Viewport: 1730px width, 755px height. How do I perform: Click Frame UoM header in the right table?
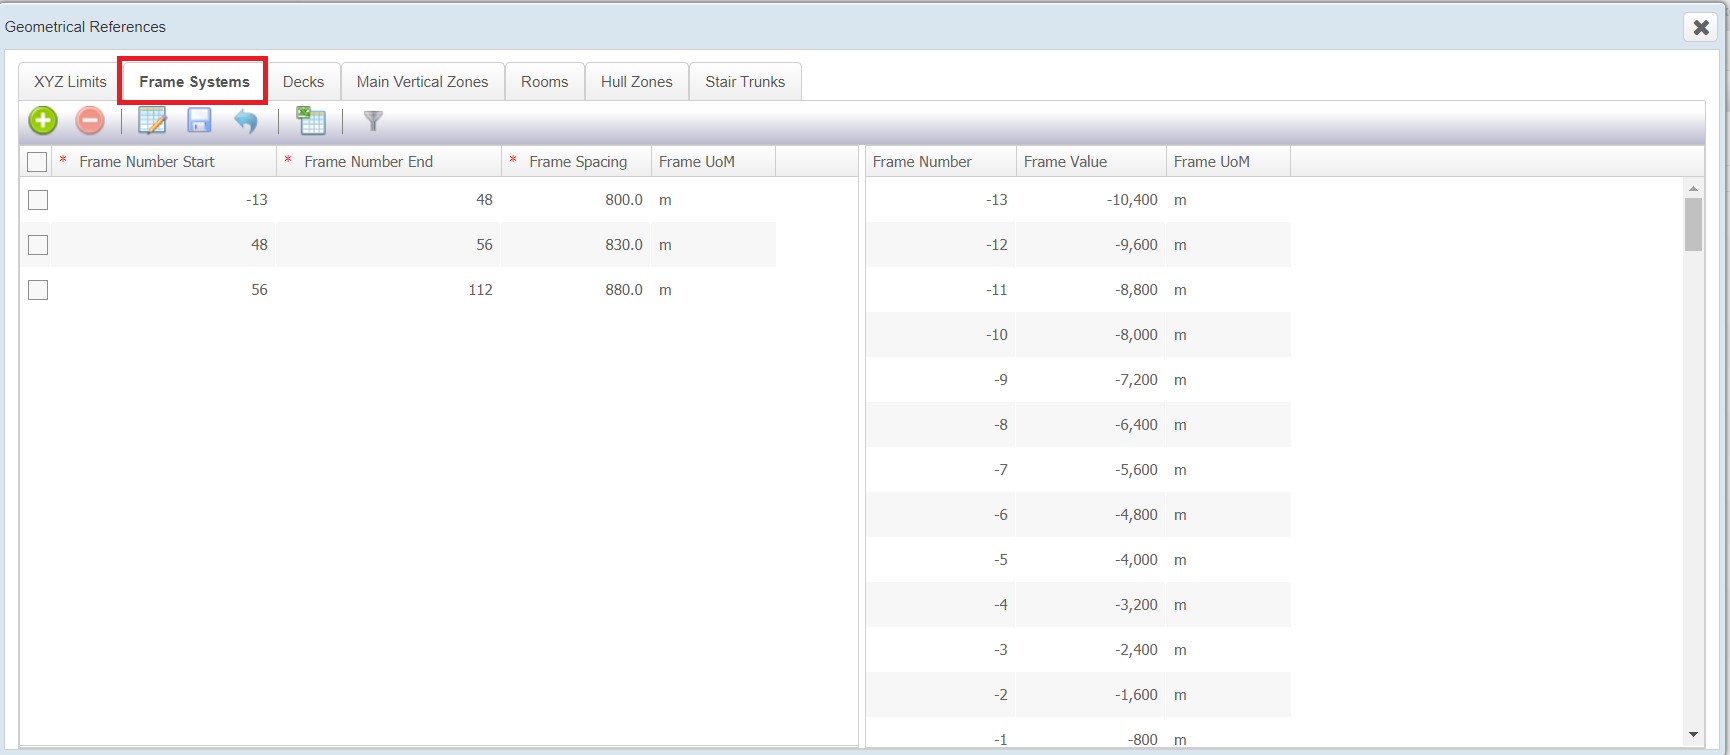point(1228,162)
